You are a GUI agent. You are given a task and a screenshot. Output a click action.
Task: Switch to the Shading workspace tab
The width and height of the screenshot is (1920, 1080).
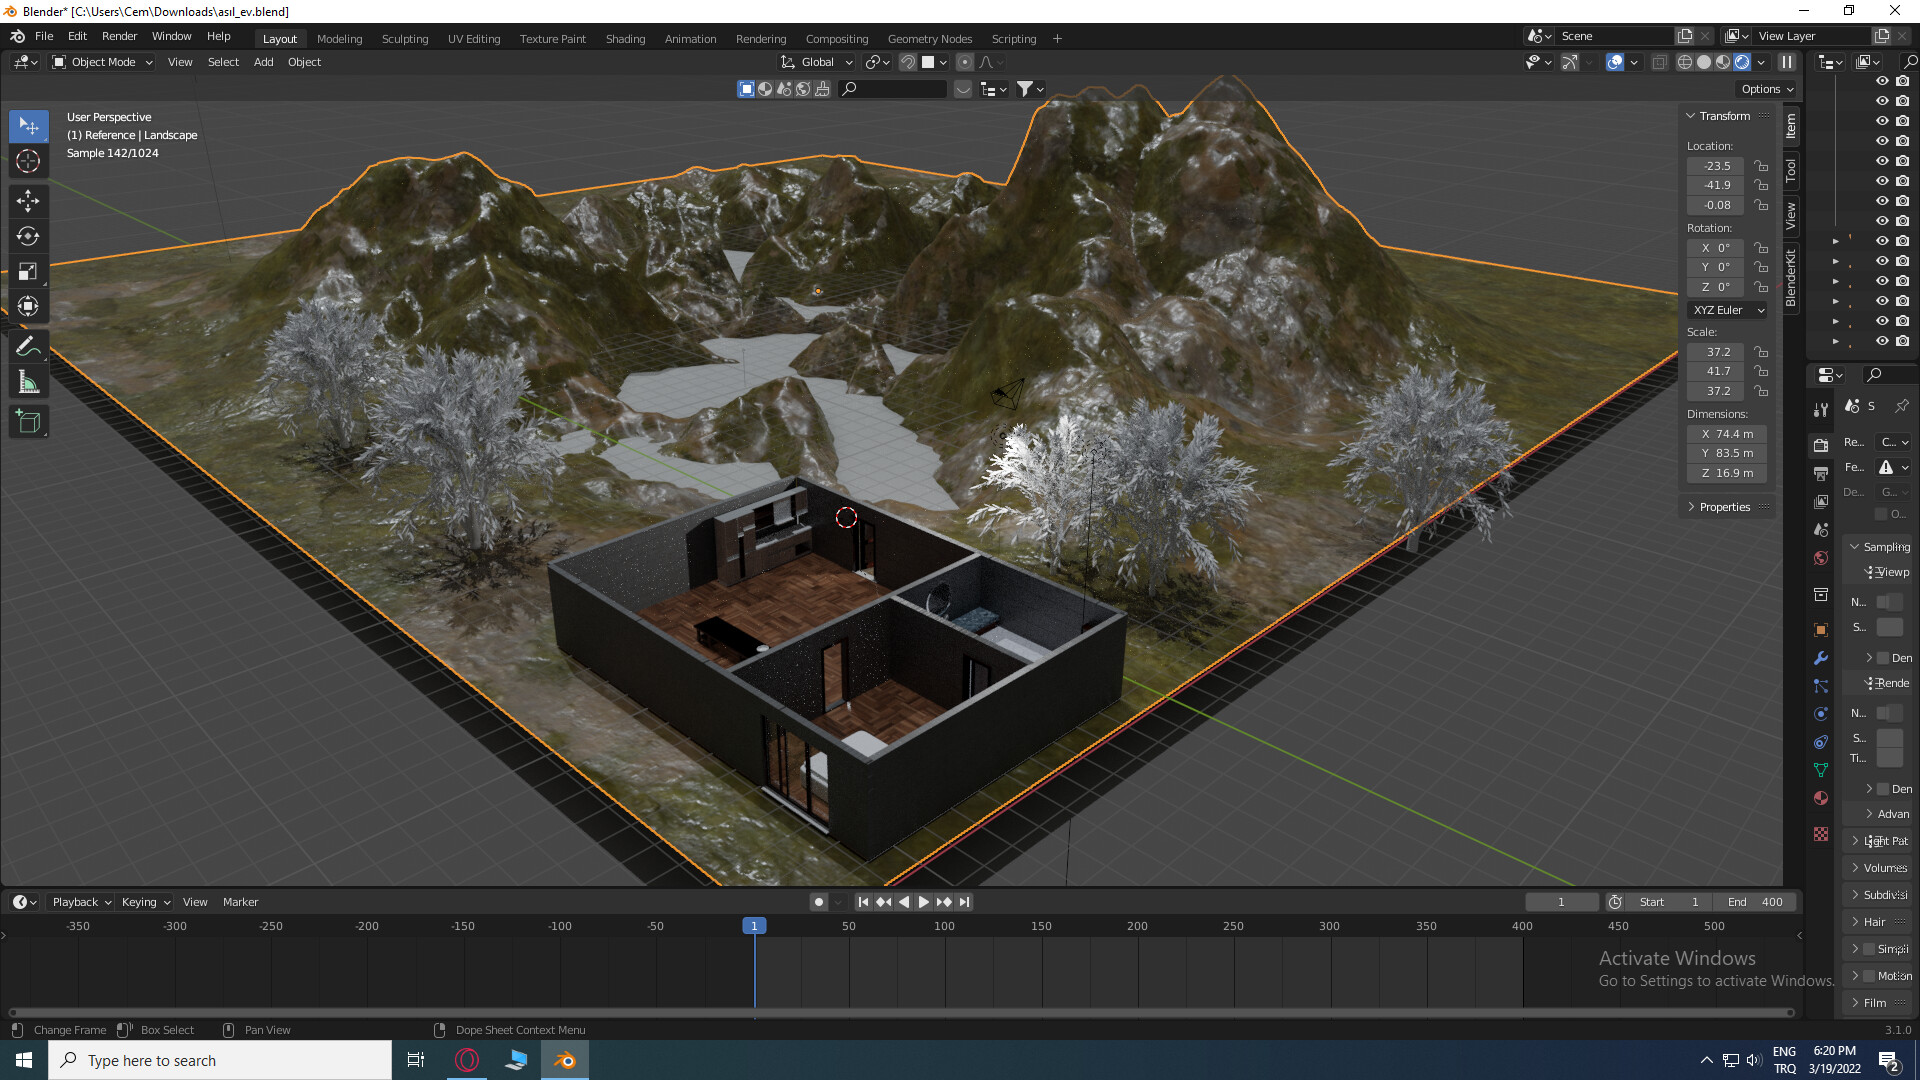pyautogui.click(x=625, y=39)
